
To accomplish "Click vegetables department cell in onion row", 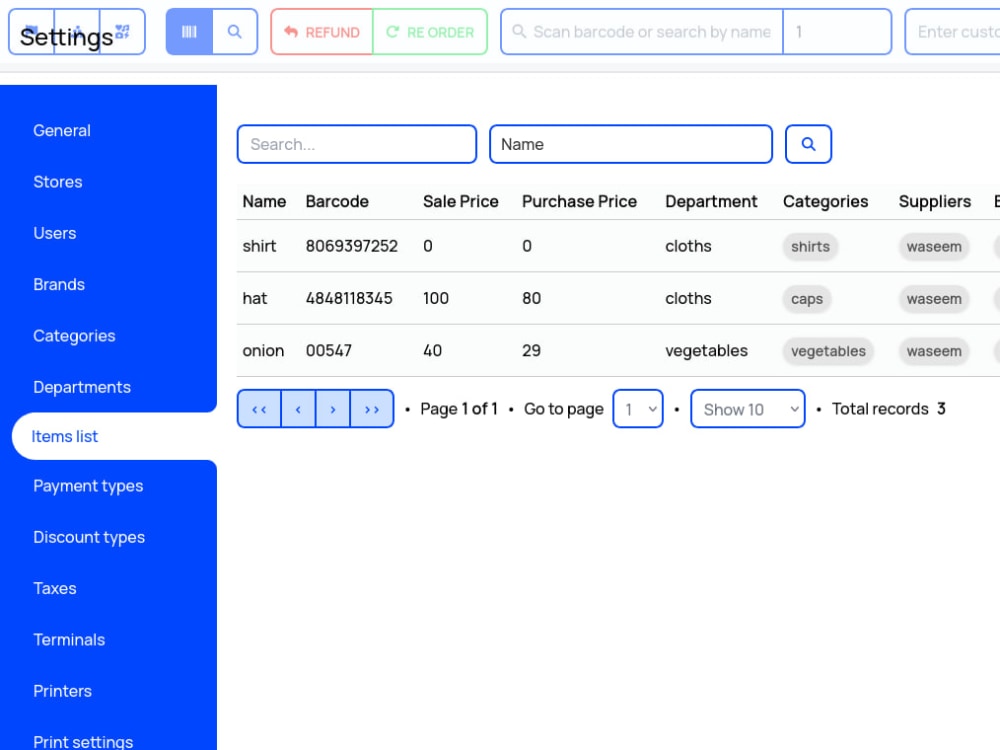I will (x=706, y=351).
